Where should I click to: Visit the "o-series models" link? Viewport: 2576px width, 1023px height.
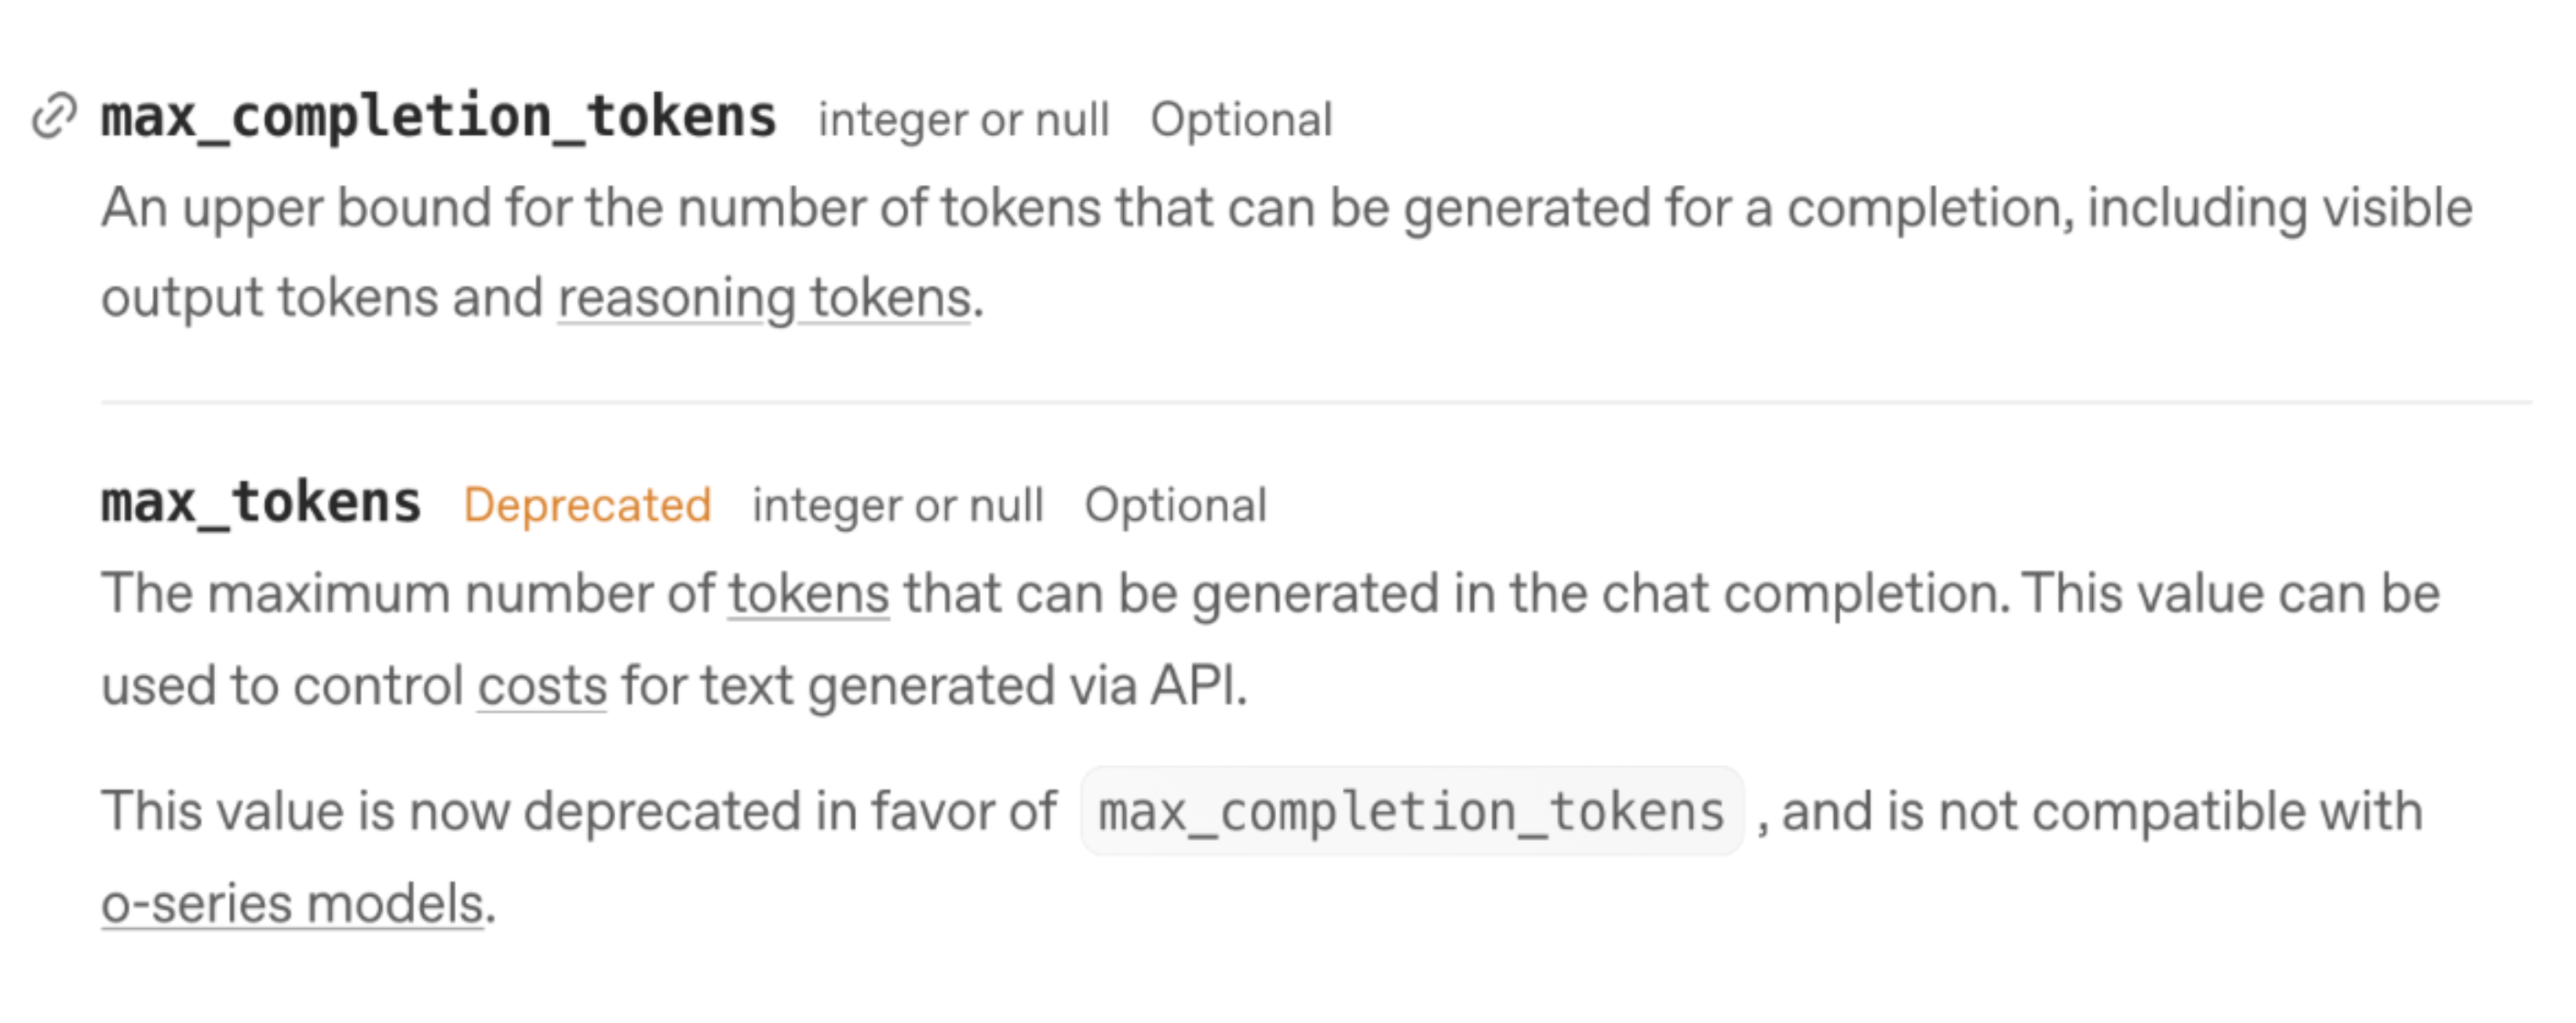tap(292, 904)
